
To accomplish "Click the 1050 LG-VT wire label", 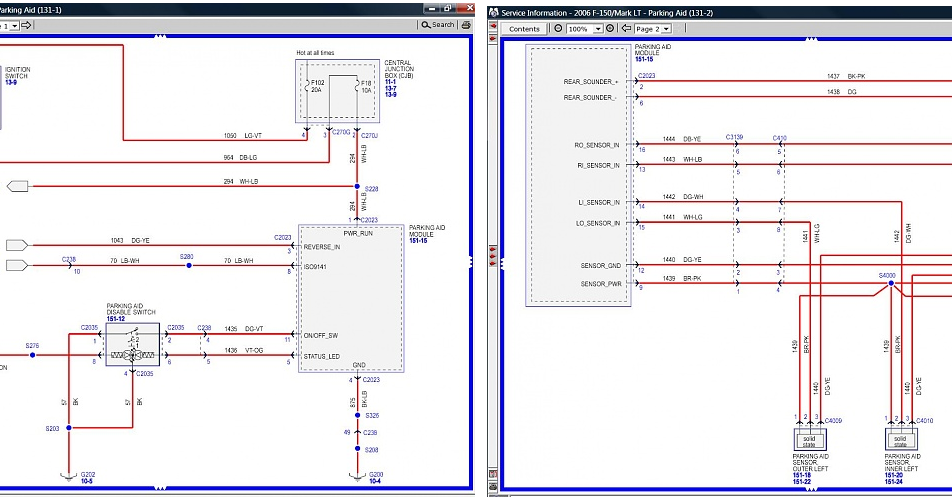I will (x=242, y=136).
